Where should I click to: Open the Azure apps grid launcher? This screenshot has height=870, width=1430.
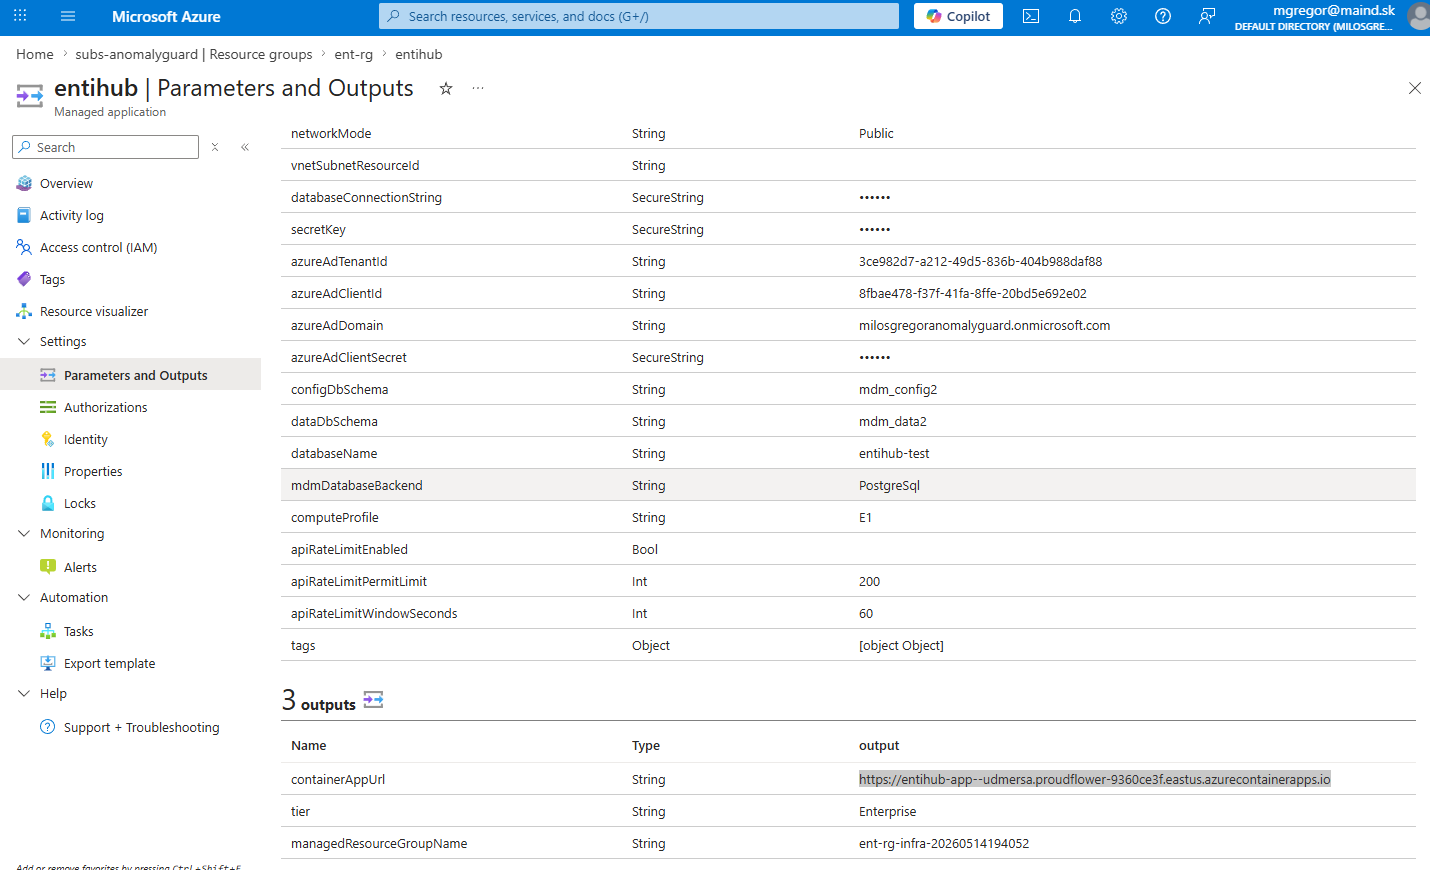(20, 16)
